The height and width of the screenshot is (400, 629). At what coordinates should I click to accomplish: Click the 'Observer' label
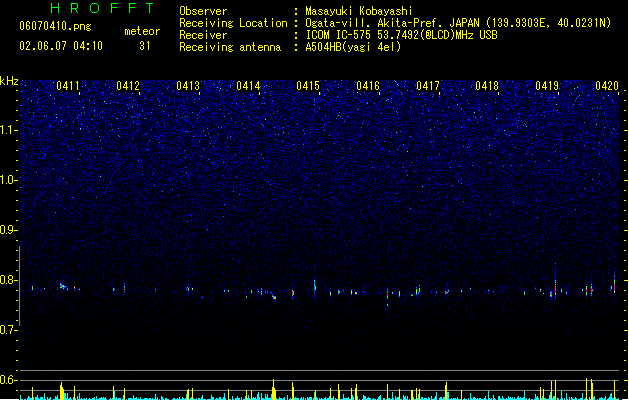pyautogui.click(x=203, y=11)
